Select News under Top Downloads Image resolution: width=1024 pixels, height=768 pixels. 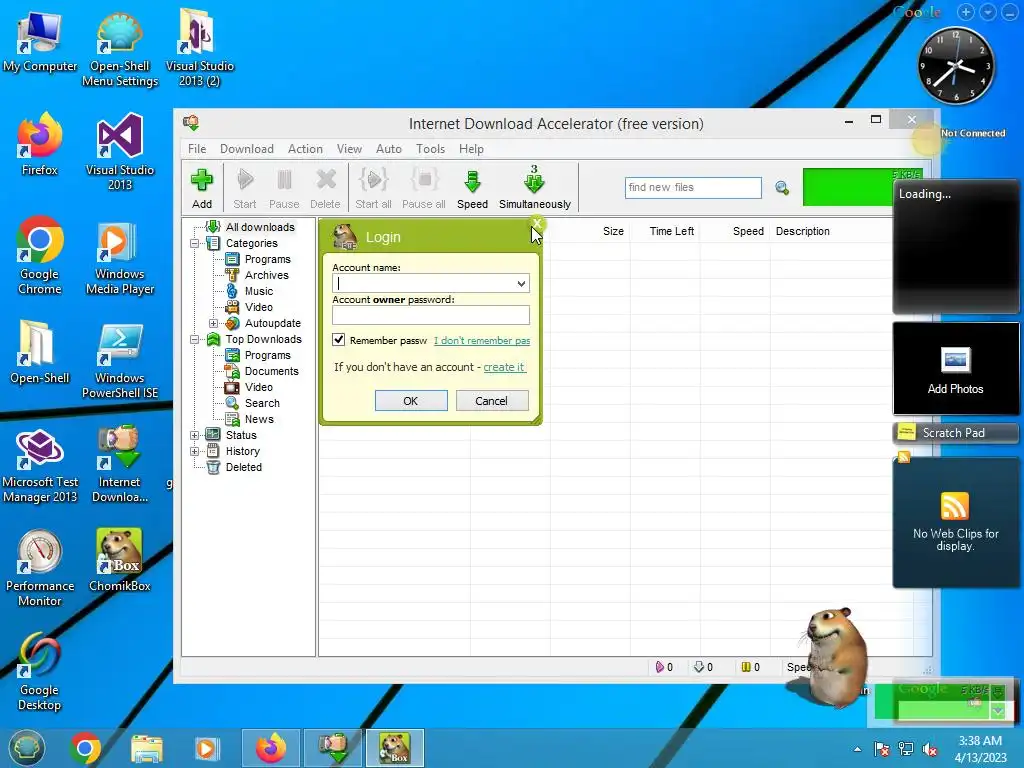(x=259, y=419)
